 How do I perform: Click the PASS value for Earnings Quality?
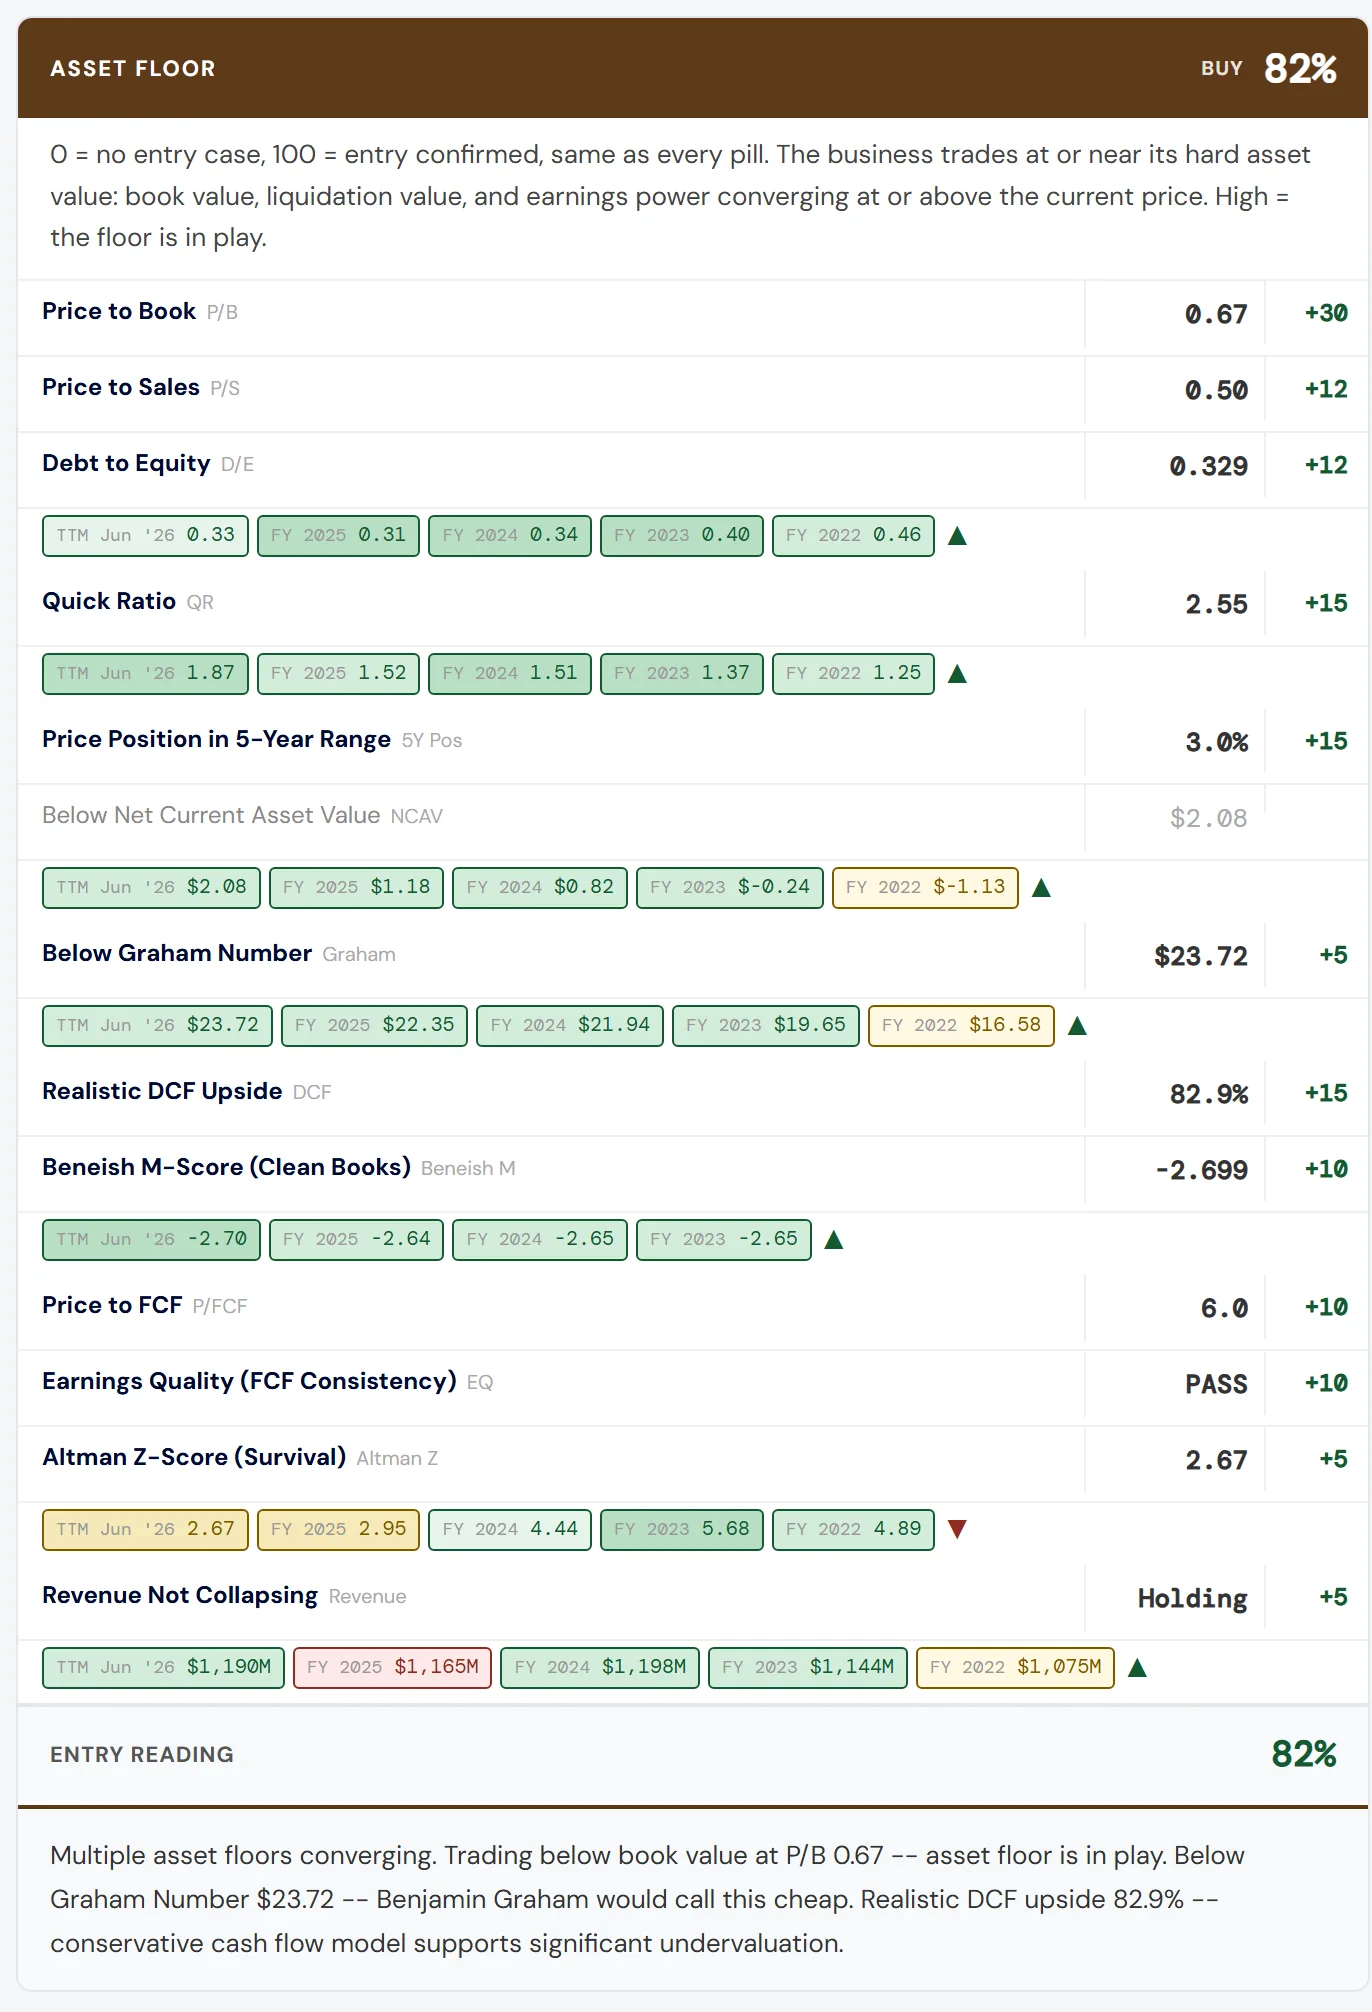[1216, 1385]
